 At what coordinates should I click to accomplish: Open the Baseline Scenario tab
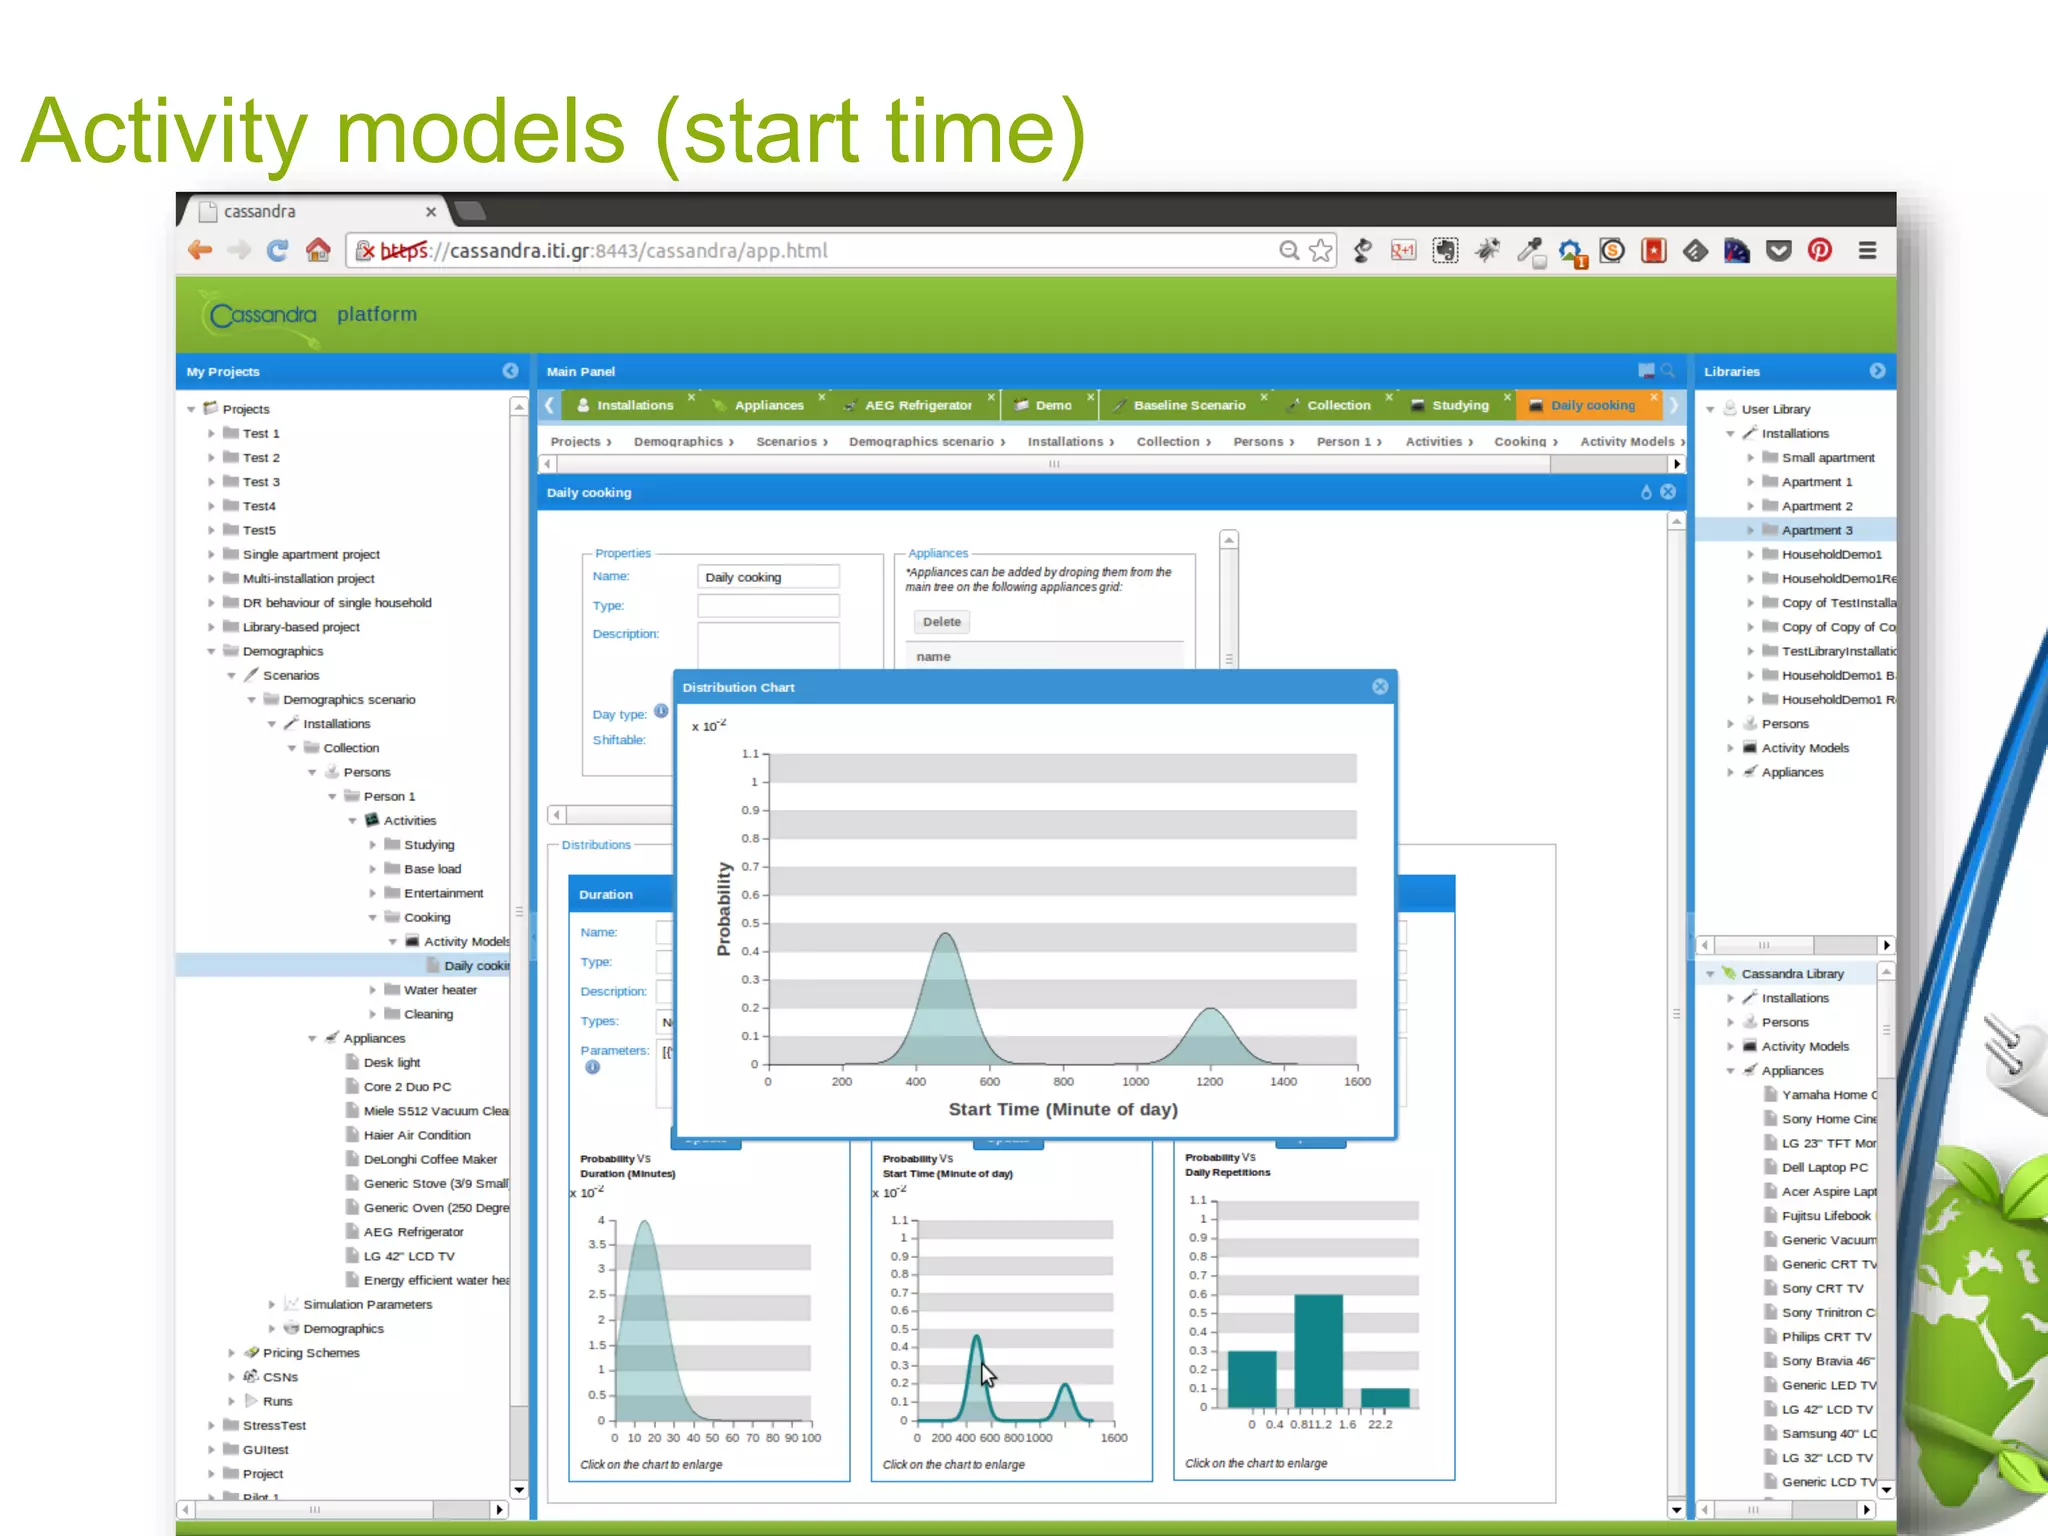pos(1188,405)
